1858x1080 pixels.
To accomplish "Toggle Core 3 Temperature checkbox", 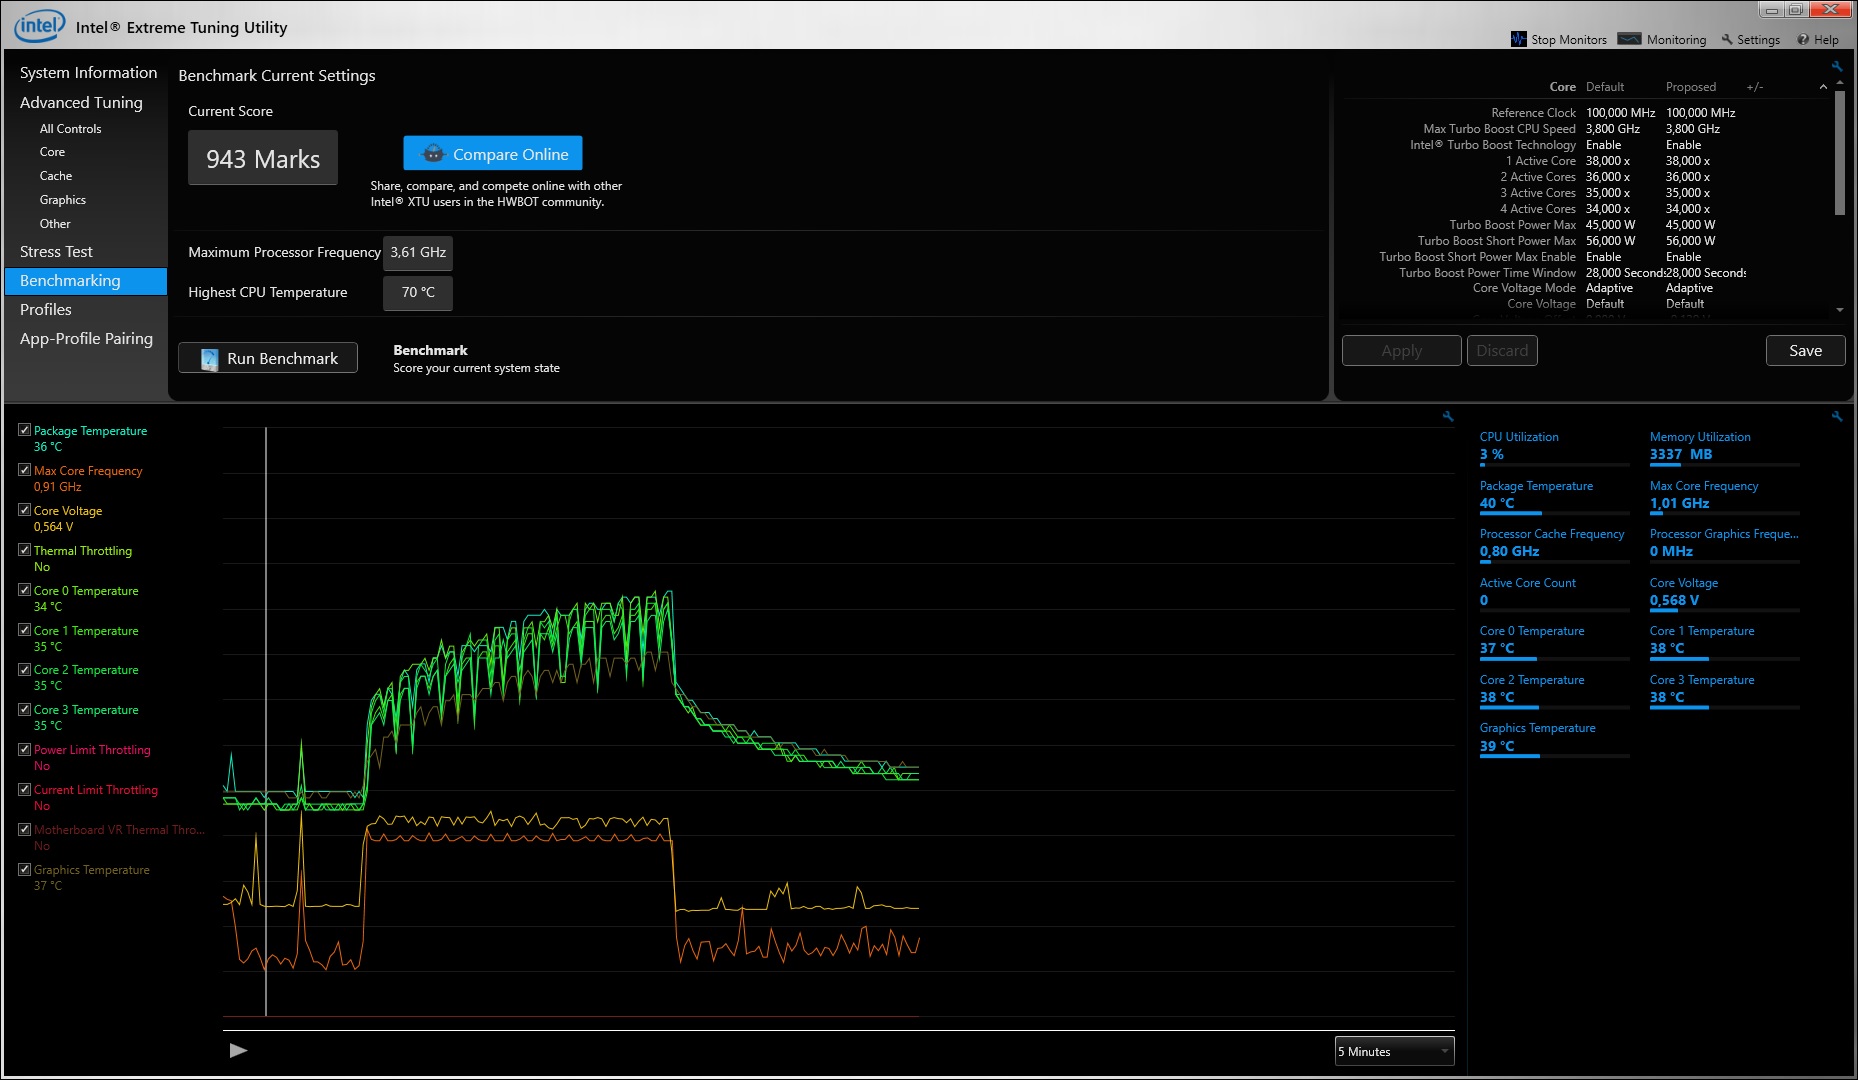I will tap(24, 709).
